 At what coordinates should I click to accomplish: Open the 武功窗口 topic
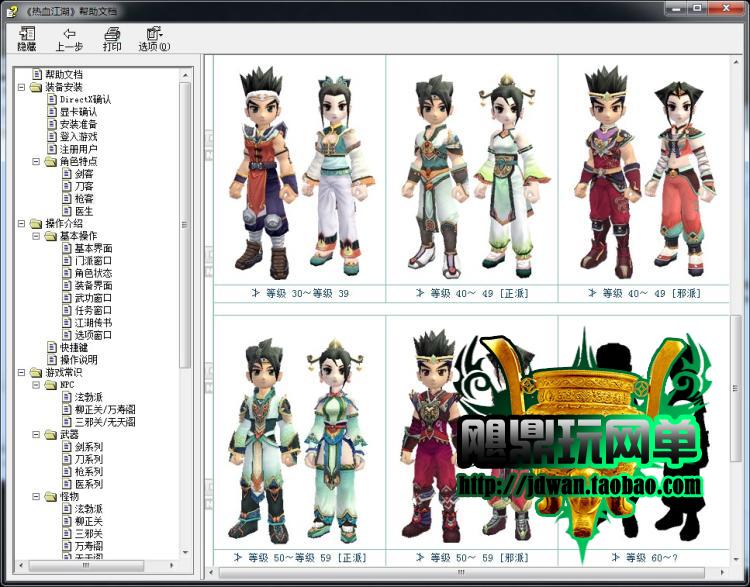point(93,298)
